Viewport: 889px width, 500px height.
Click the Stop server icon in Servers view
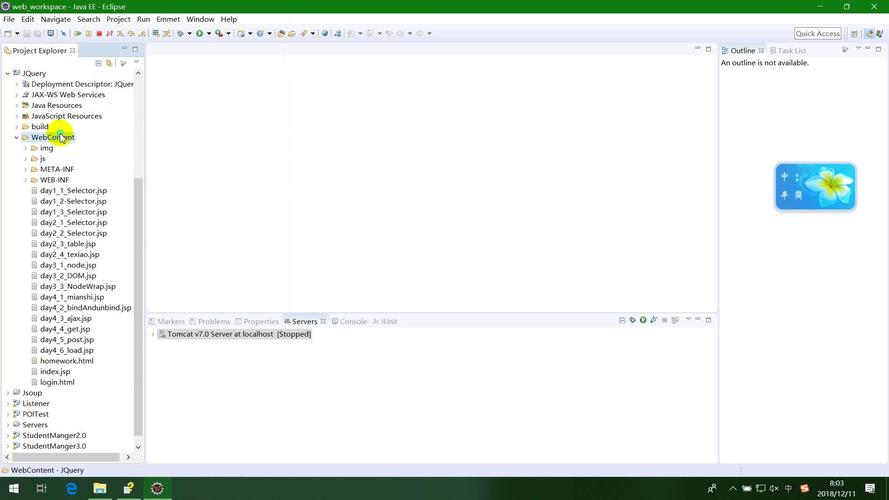[664, 320]
